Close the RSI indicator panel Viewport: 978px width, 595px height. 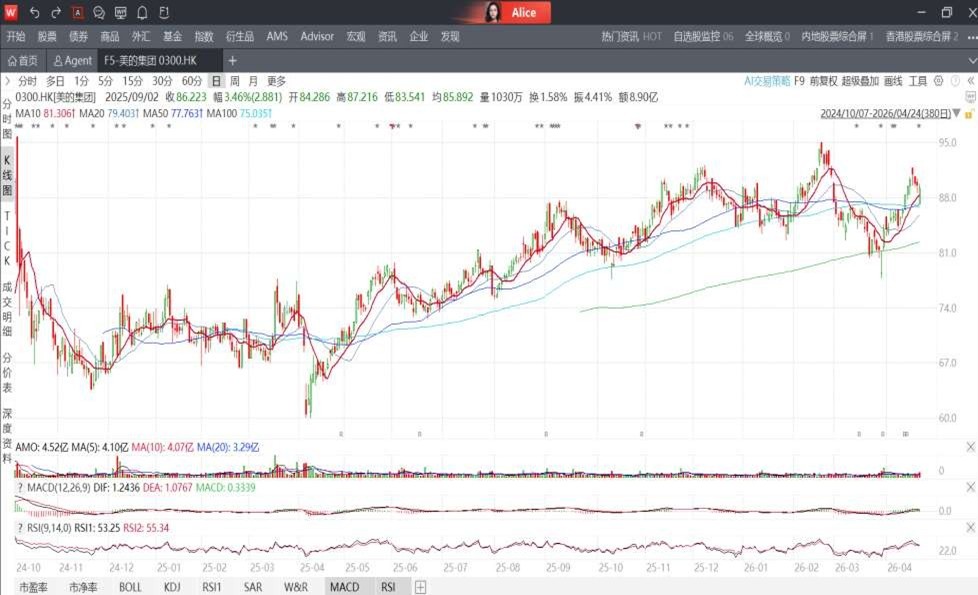969,525
